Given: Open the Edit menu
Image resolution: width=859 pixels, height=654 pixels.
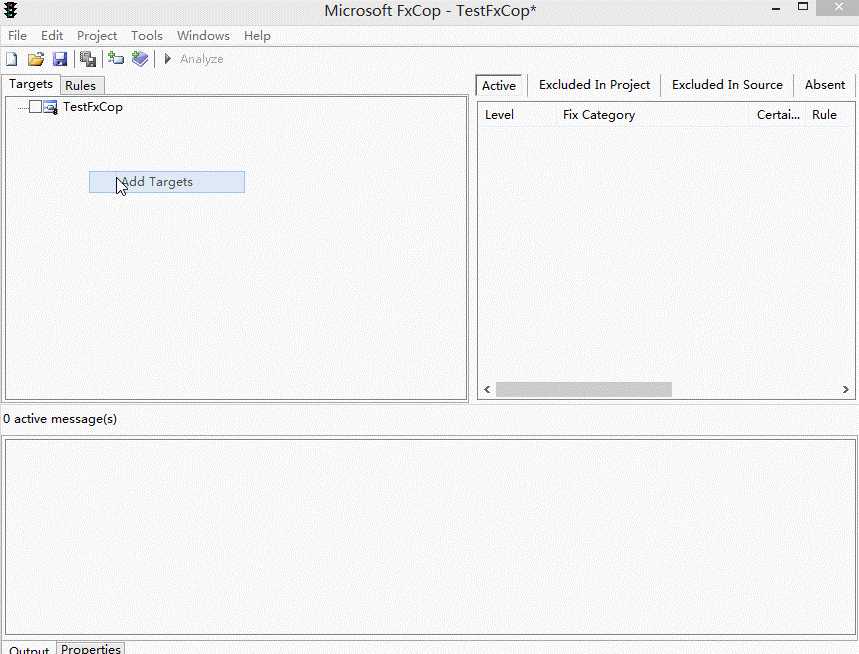Looking at the screenshot, I should pyautogui.click(x=52, y=36).
